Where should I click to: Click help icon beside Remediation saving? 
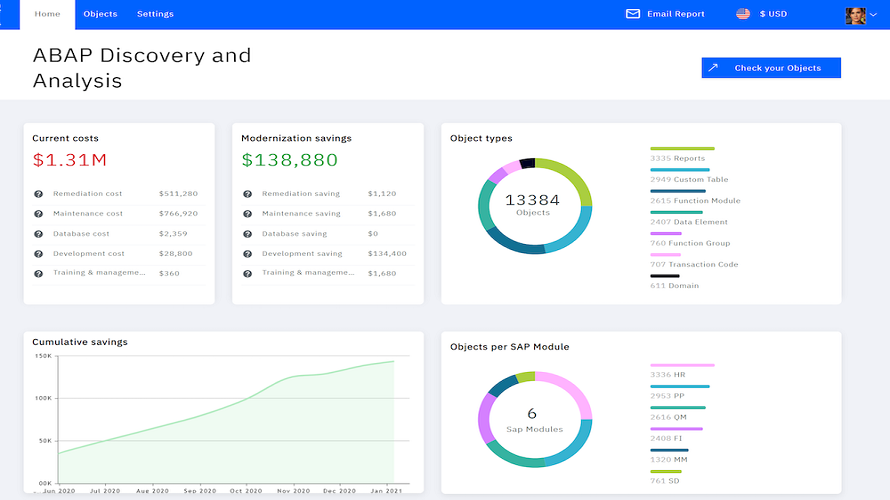[247, 194]
